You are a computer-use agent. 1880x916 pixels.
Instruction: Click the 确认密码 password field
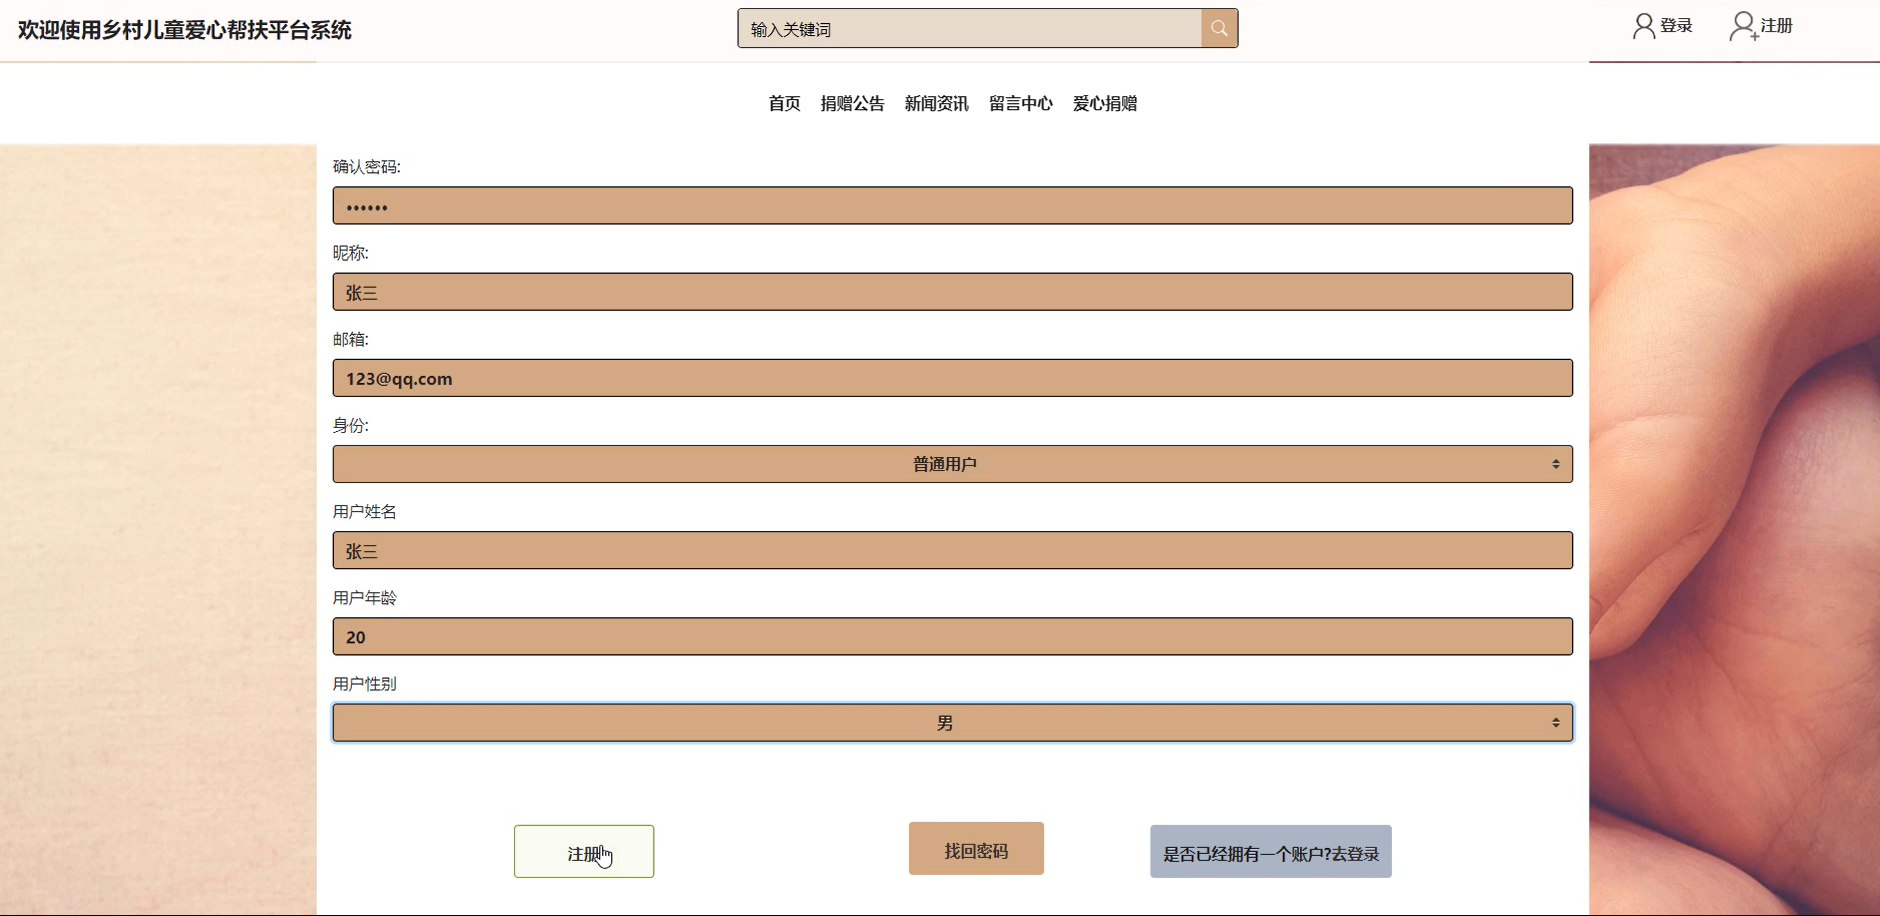952,205
